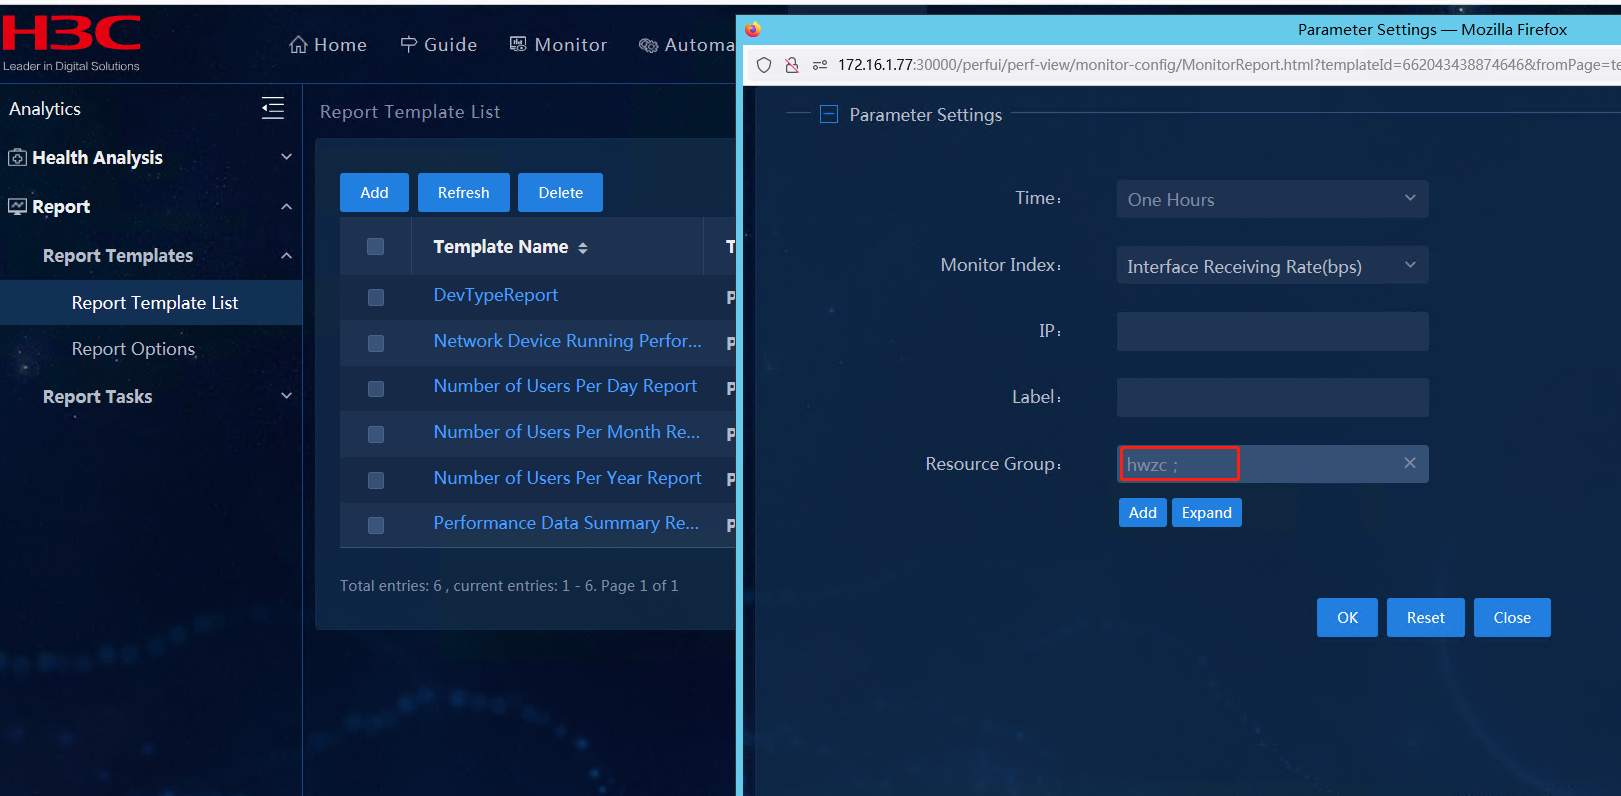Click the Automation gear icon
This screenshot has height=796, width=1621.
(648, 45)
